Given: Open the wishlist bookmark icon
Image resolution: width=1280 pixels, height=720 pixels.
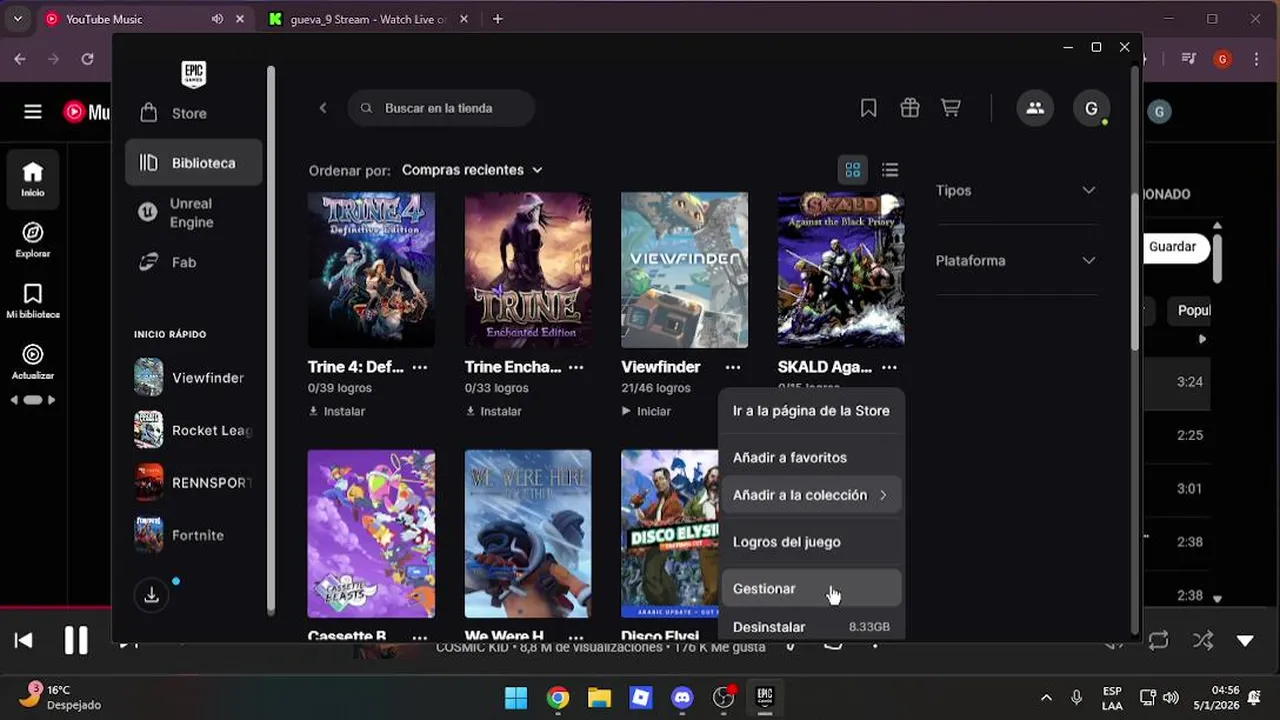Looking at the screenshot, I should (x=868, y=108).
